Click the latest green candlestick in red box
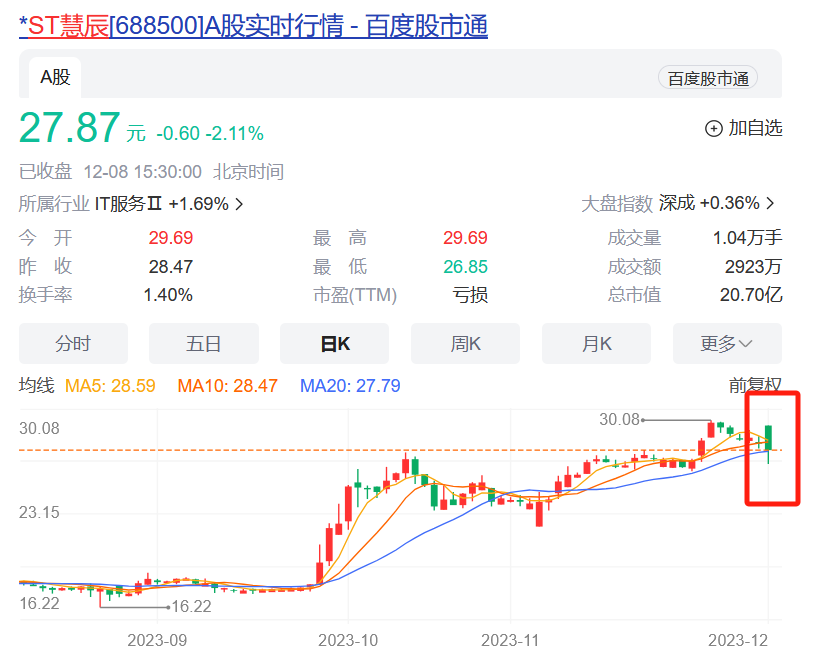Image resolution: width=825 pixels, height=655 pixels. coord(769,438)
